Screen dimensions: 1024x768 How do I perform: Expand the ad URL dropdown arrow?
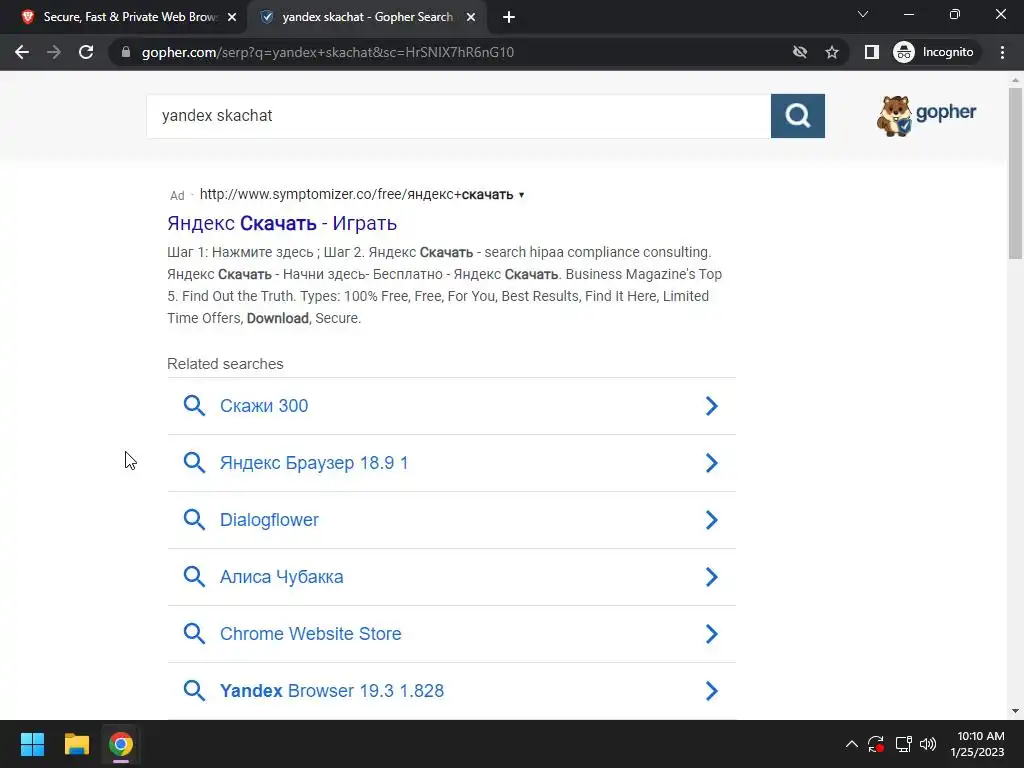coord(521,195)
